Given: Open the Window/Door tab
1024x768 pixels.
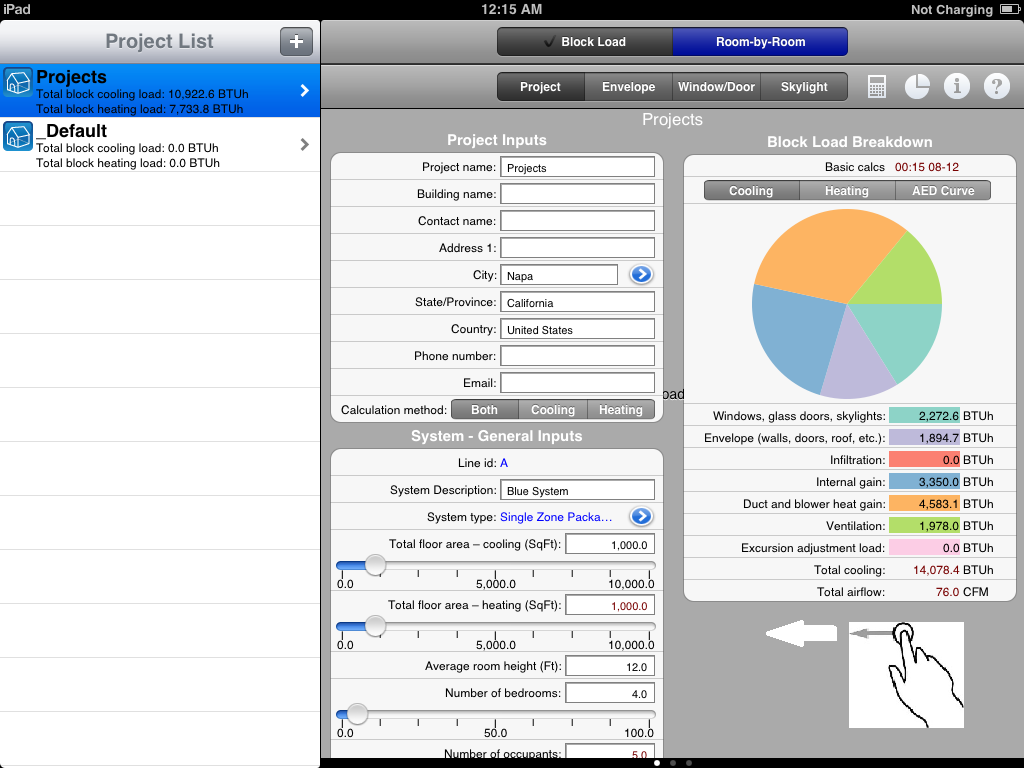Looking at the screenshot, I should (x=716, y=87).
